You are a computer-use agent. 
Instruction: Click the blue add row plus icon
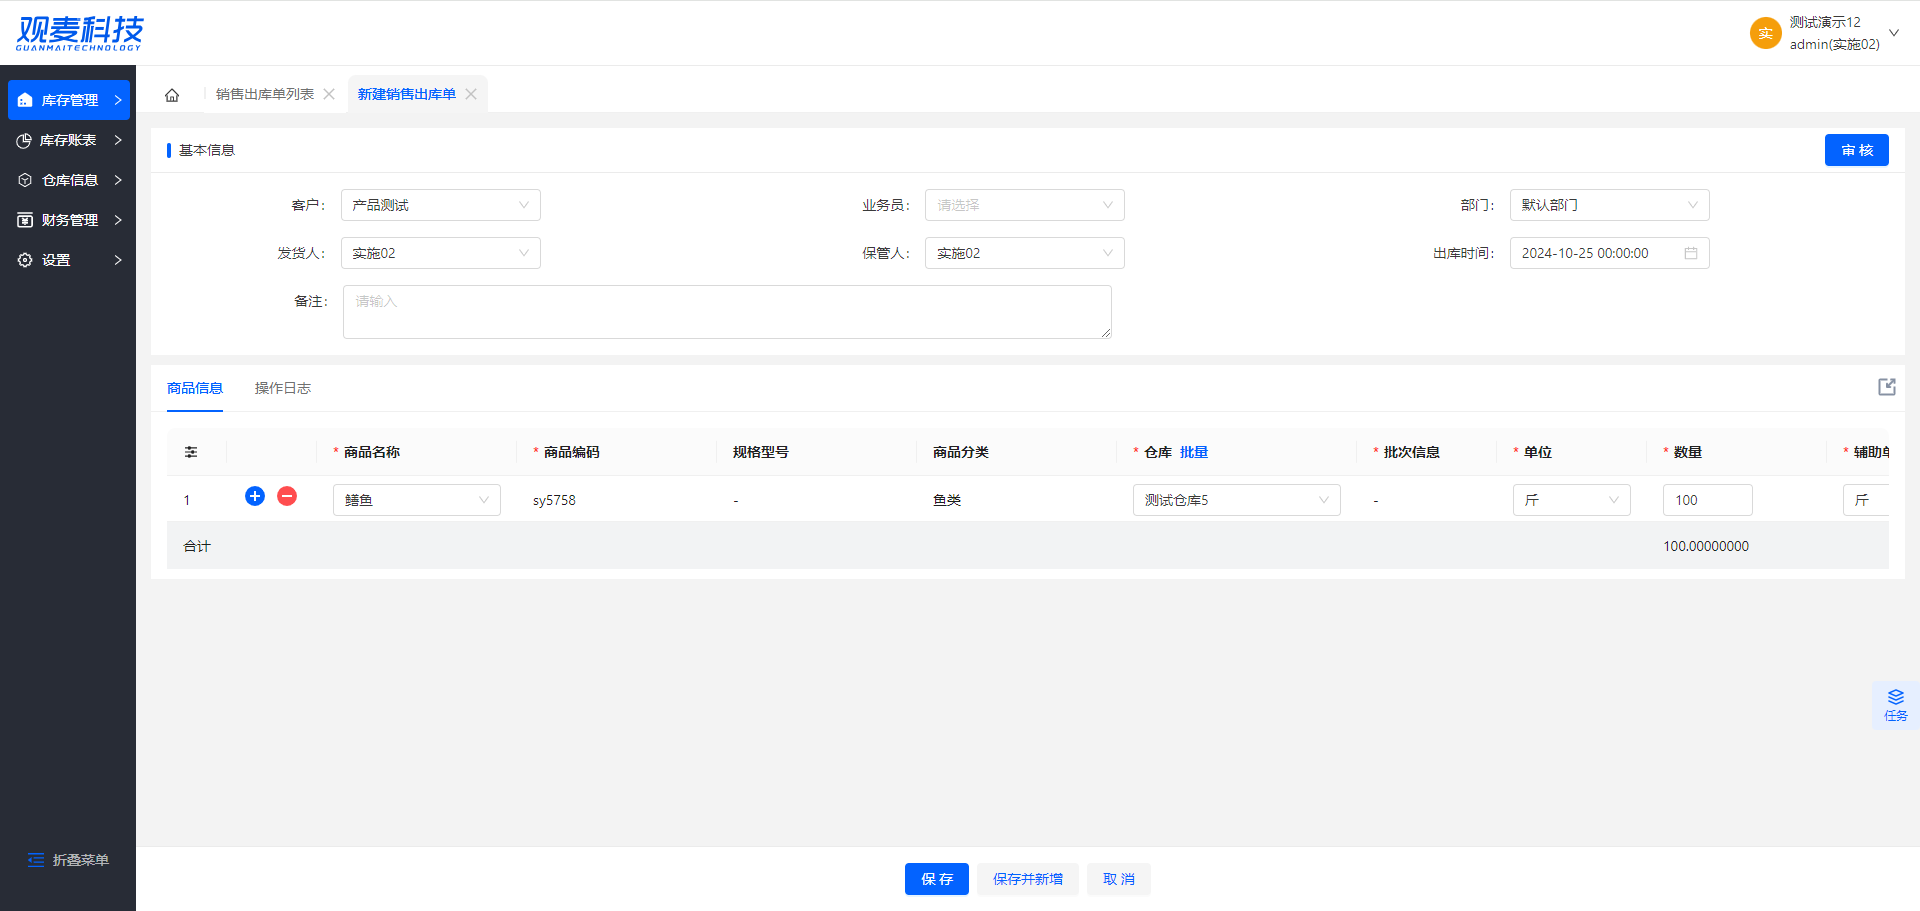click(255, 496)
